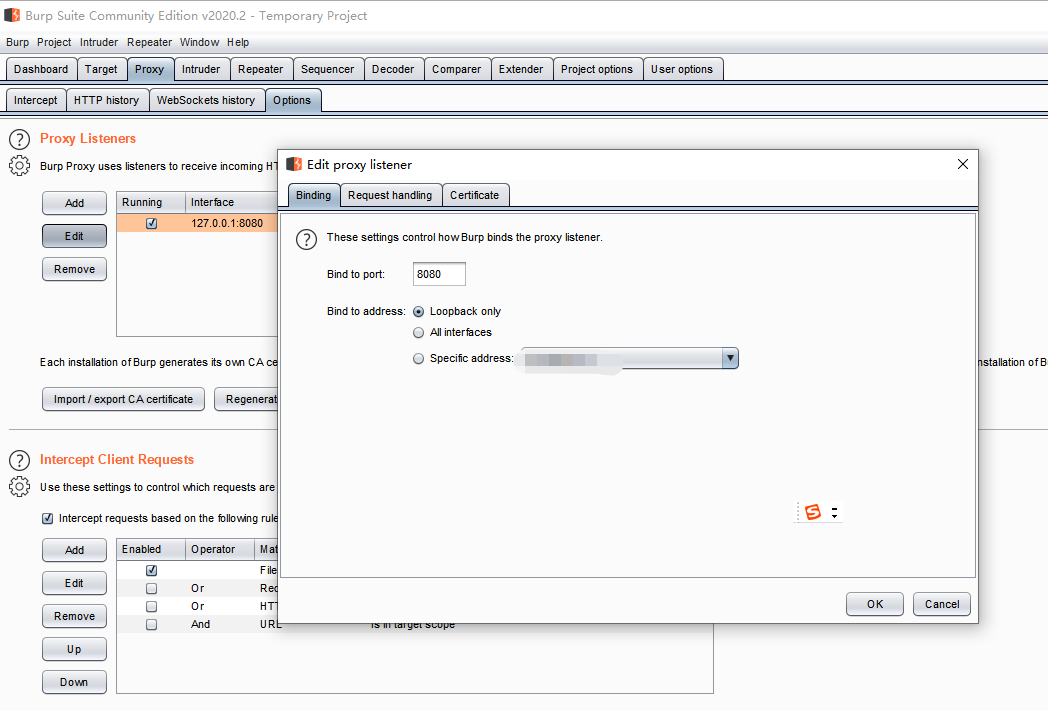Screen dimensions: 1048x711
Task: Switch to the Repeater tab
Action: click(x=261, y=69)
